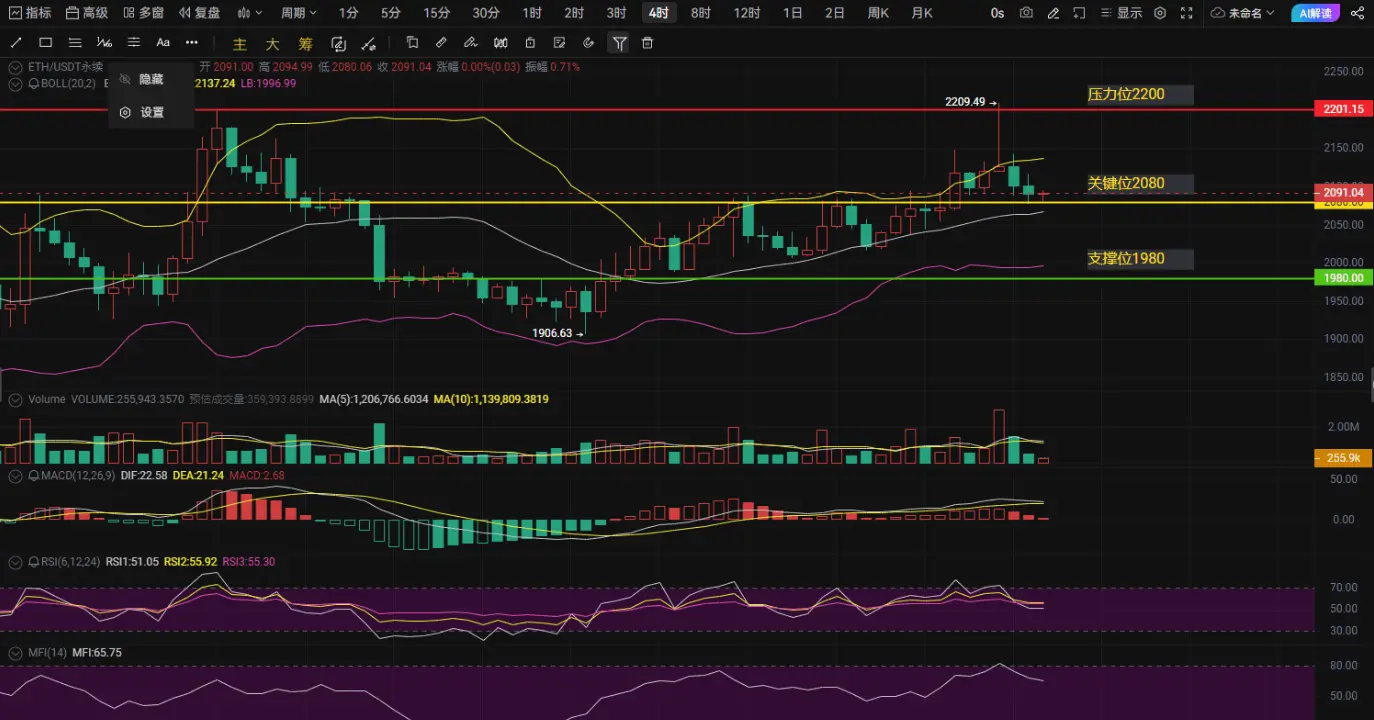Switch to the 月K monthly timeframe
Image resolution: width=1374 pixels, height=720 pixels.
point(922,13)
